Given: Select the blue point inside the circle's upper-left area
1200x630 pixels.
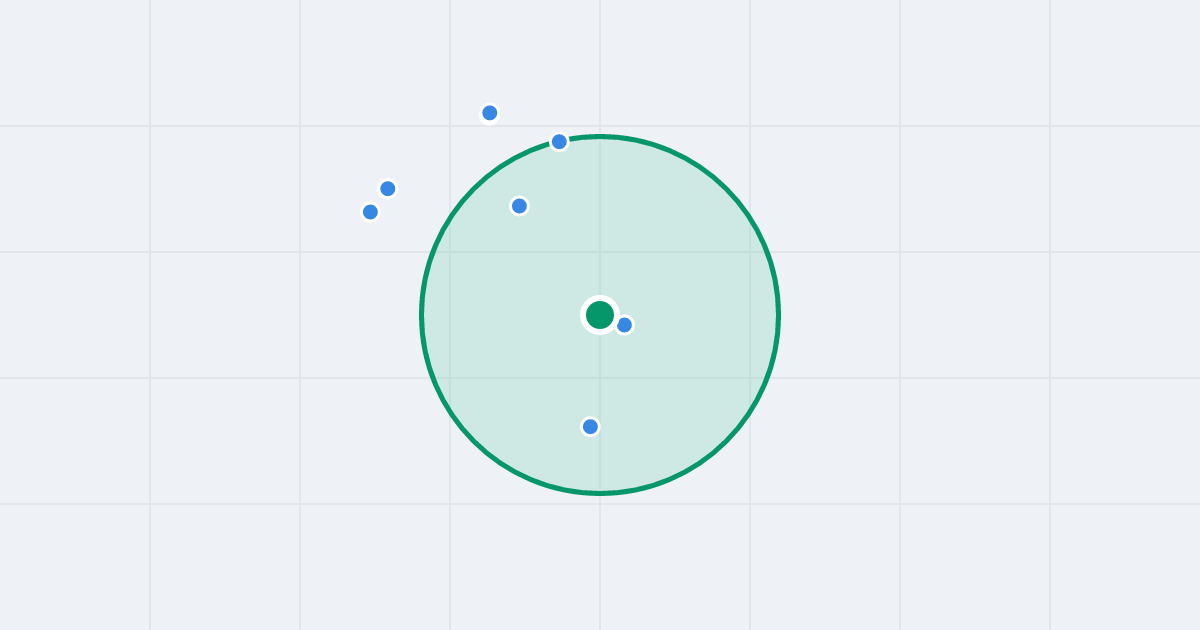Looking at the screenshot, I should [x=519, y=206].
